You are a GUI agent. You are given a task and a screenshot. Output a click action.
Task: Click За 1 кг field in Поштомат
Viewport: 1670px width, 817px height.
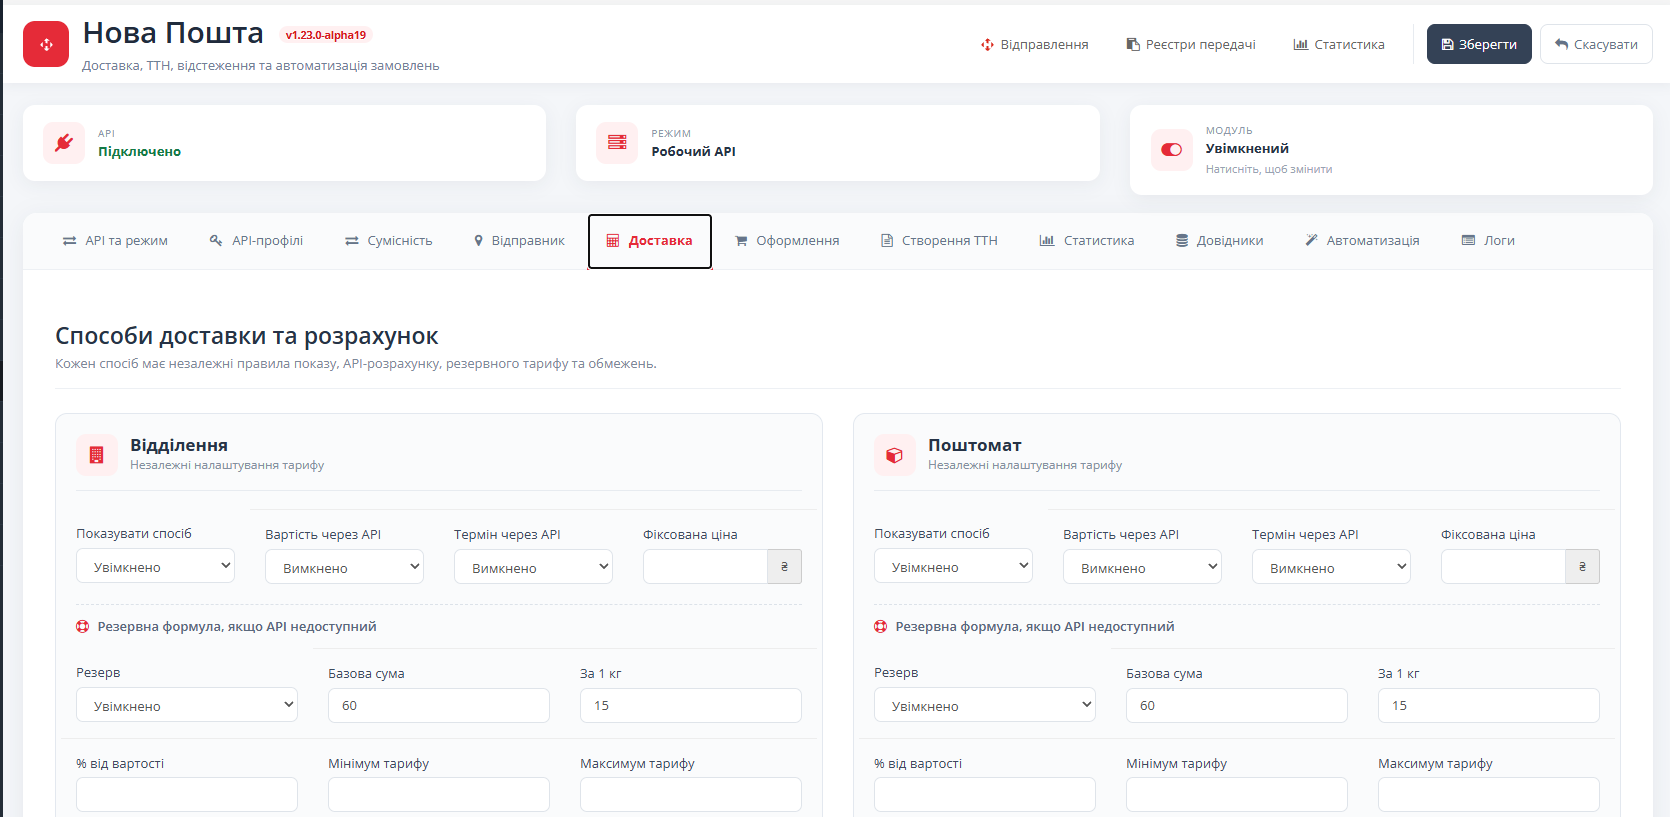coord(1489,705)
